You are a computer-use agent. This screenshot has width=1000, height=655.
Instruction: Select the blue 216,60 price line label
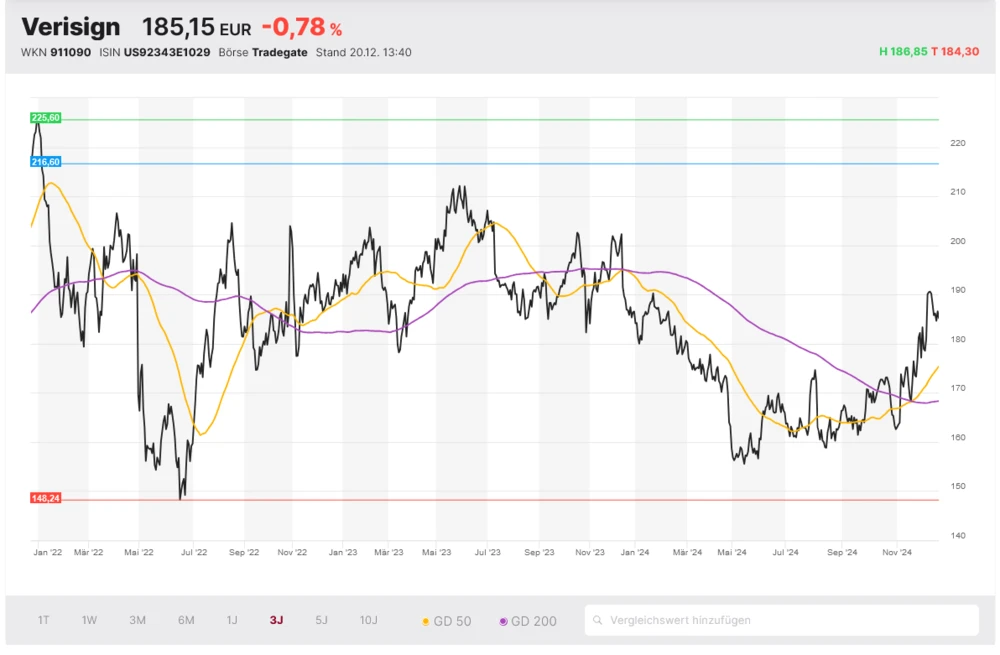[x=45, y=161]
